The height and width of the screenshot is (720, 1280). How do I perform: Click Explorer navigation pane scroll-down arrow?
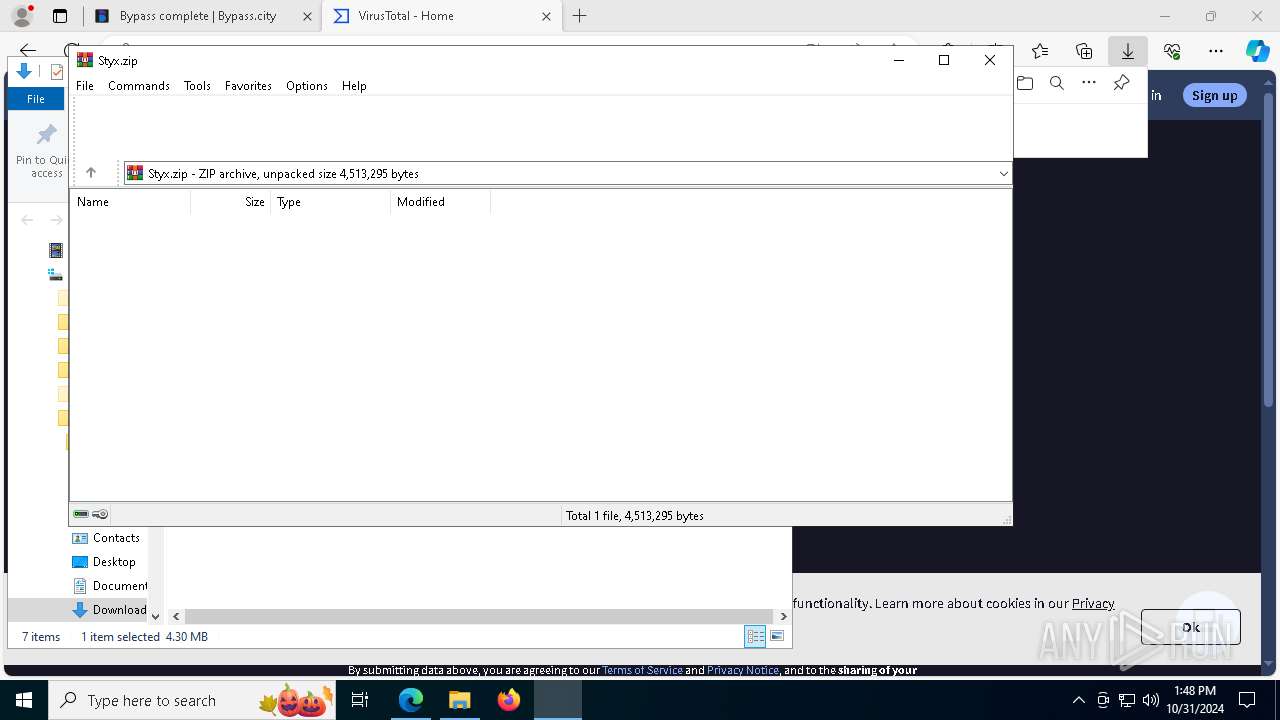pos(155,616)
